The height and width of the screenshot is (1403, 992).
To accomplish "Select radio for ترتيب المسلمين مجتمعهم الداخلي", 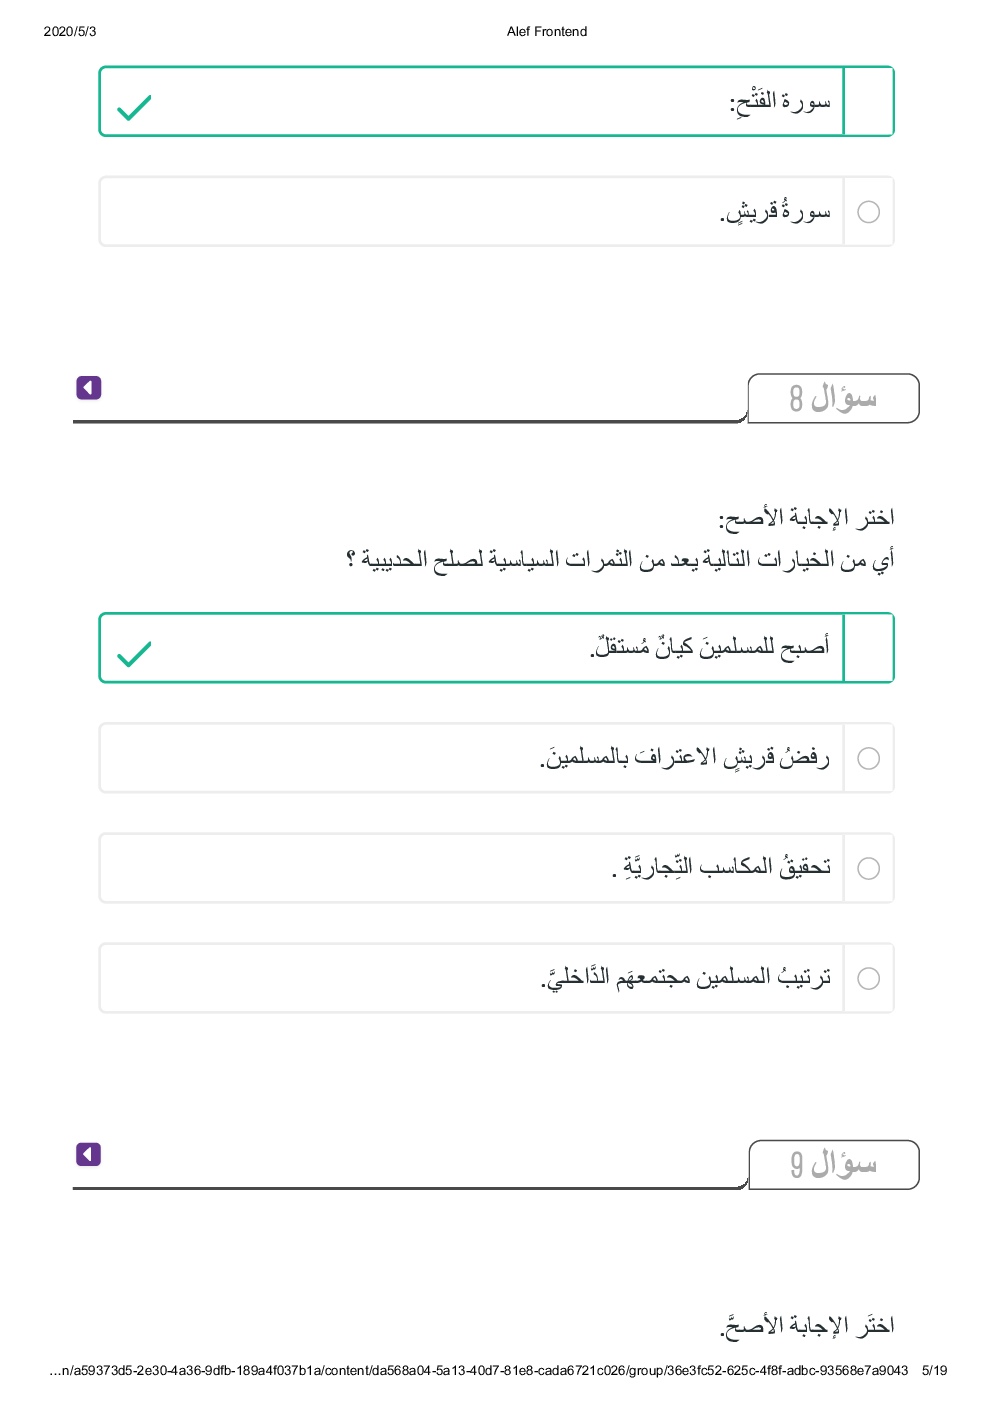I will tap(869, 978).
